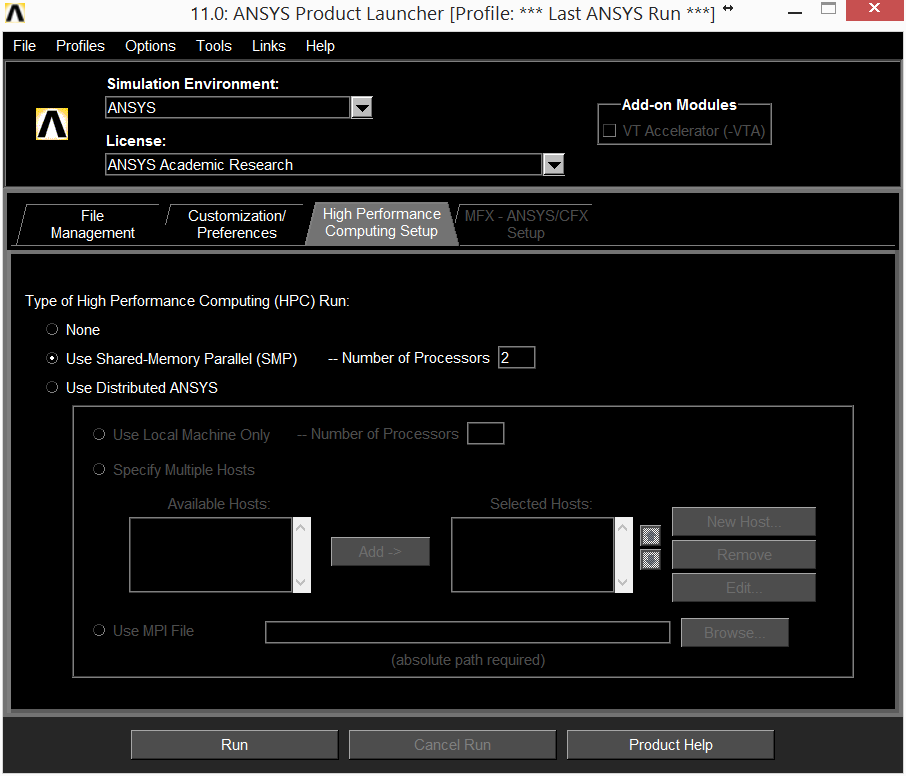Click the SMP Number of Processors field

click(517, 358)
